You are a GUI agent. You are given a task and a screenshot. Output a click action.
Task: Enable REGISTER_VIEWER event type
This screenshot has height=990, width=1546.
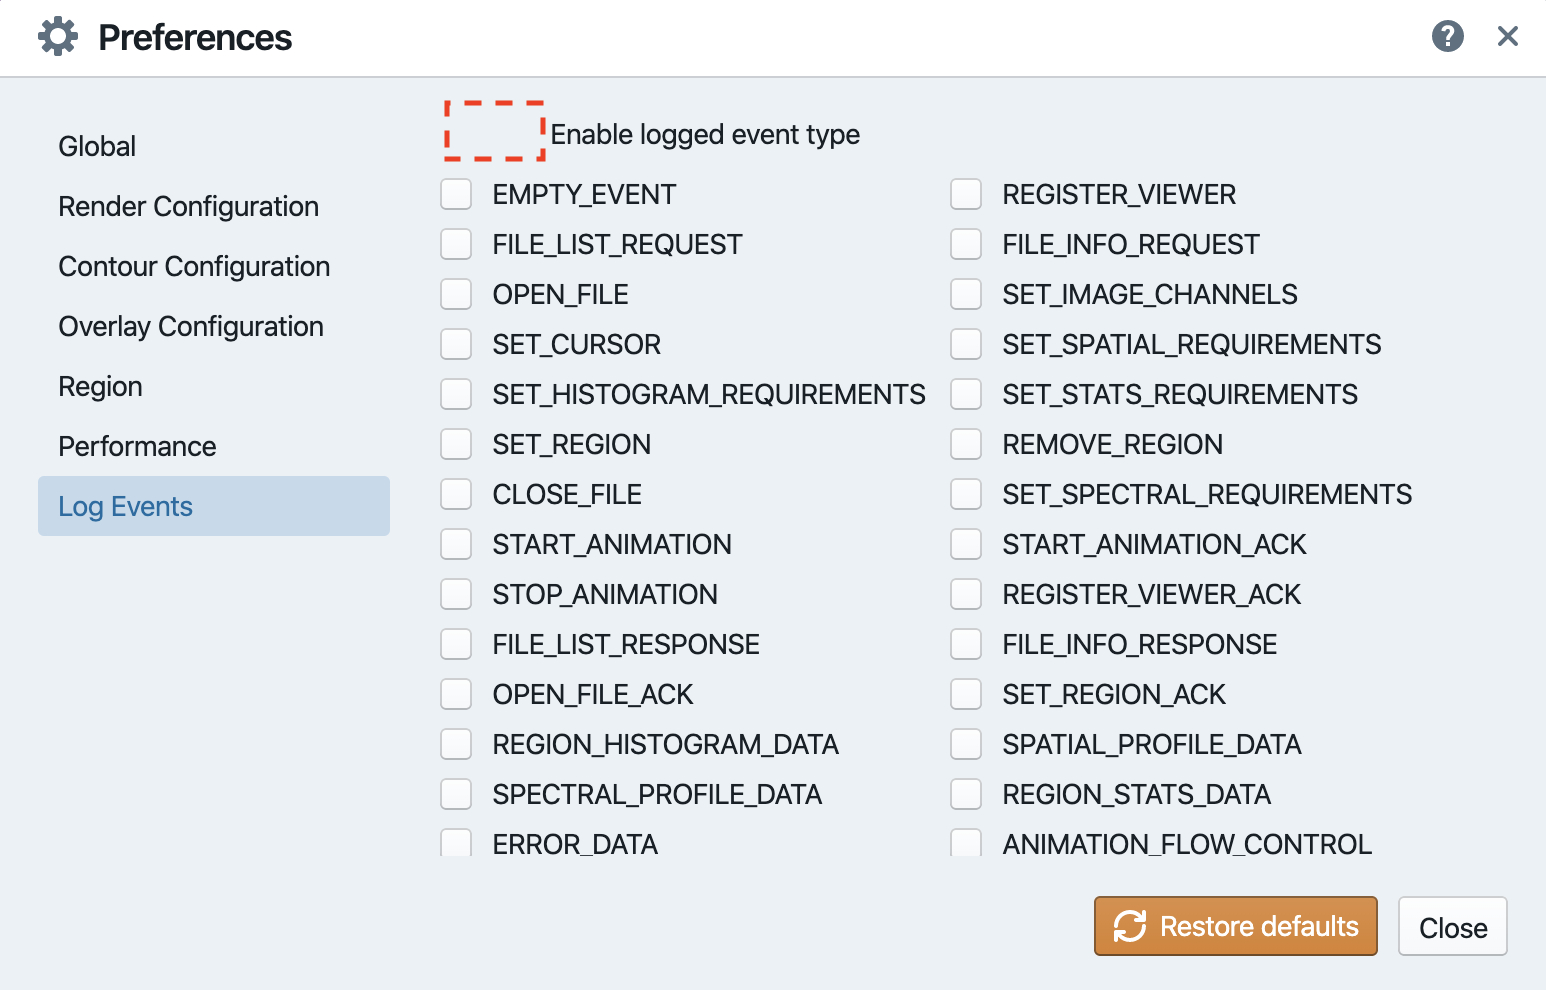[966, 194]
